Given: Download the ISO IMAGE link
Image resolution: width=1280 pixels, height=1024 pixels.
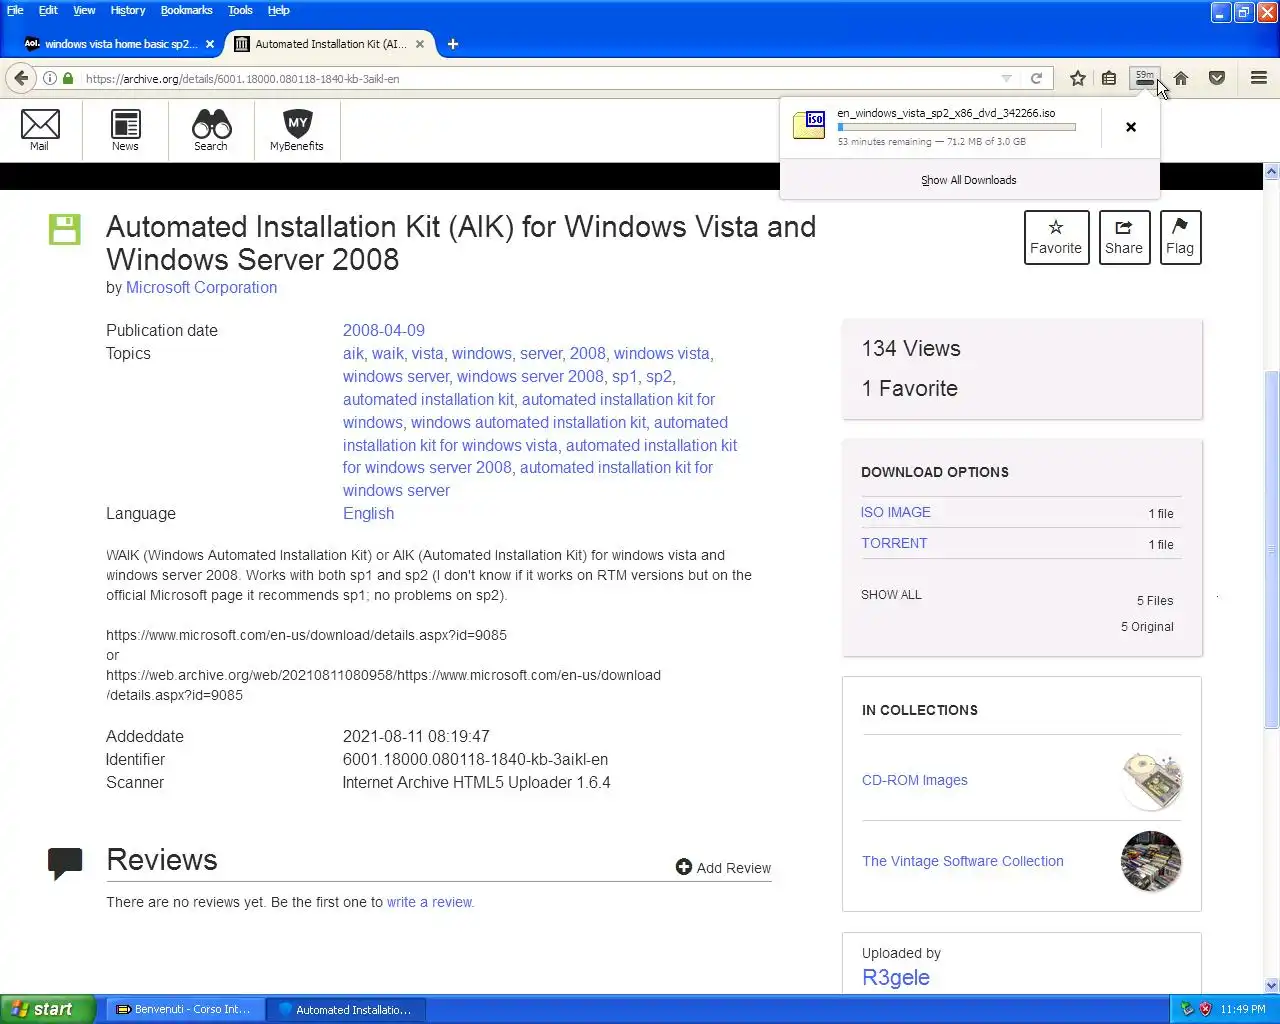Looking at the screenshot, I should coord(895,512).
